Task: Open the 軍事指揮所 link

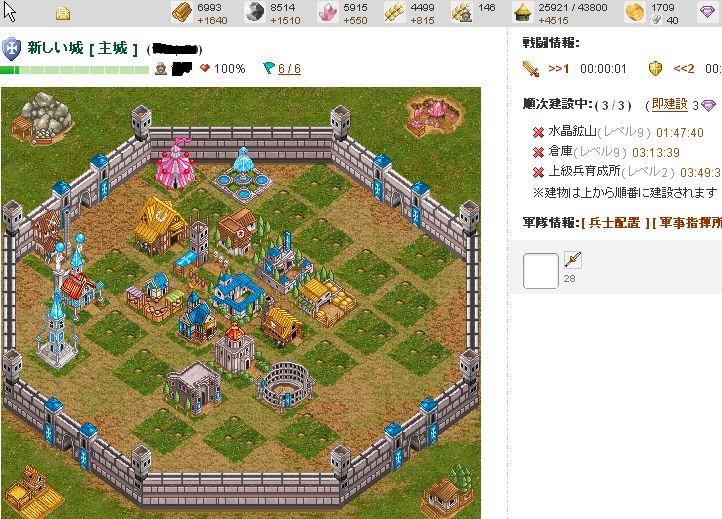Action: click(x=690, y=223)
